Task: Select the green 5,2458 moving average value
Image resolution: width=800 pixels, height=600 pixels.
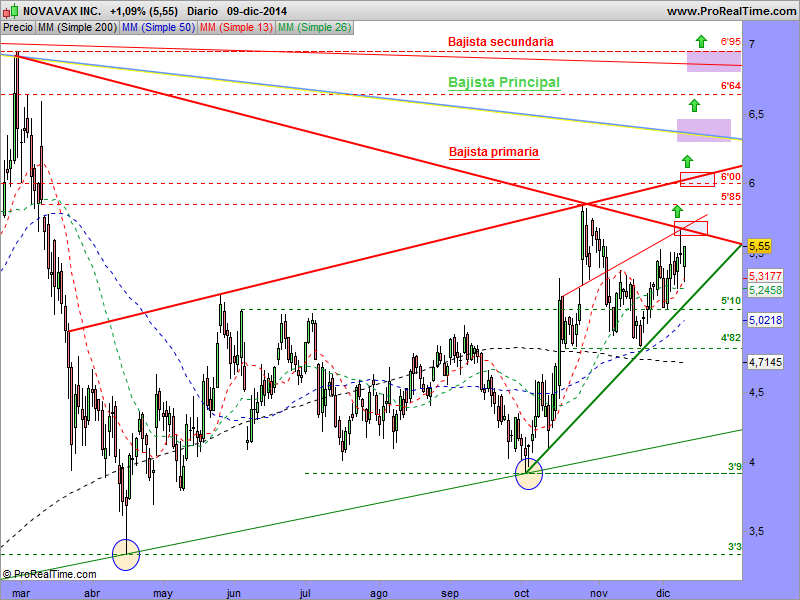Action: (x=765, y=290)
